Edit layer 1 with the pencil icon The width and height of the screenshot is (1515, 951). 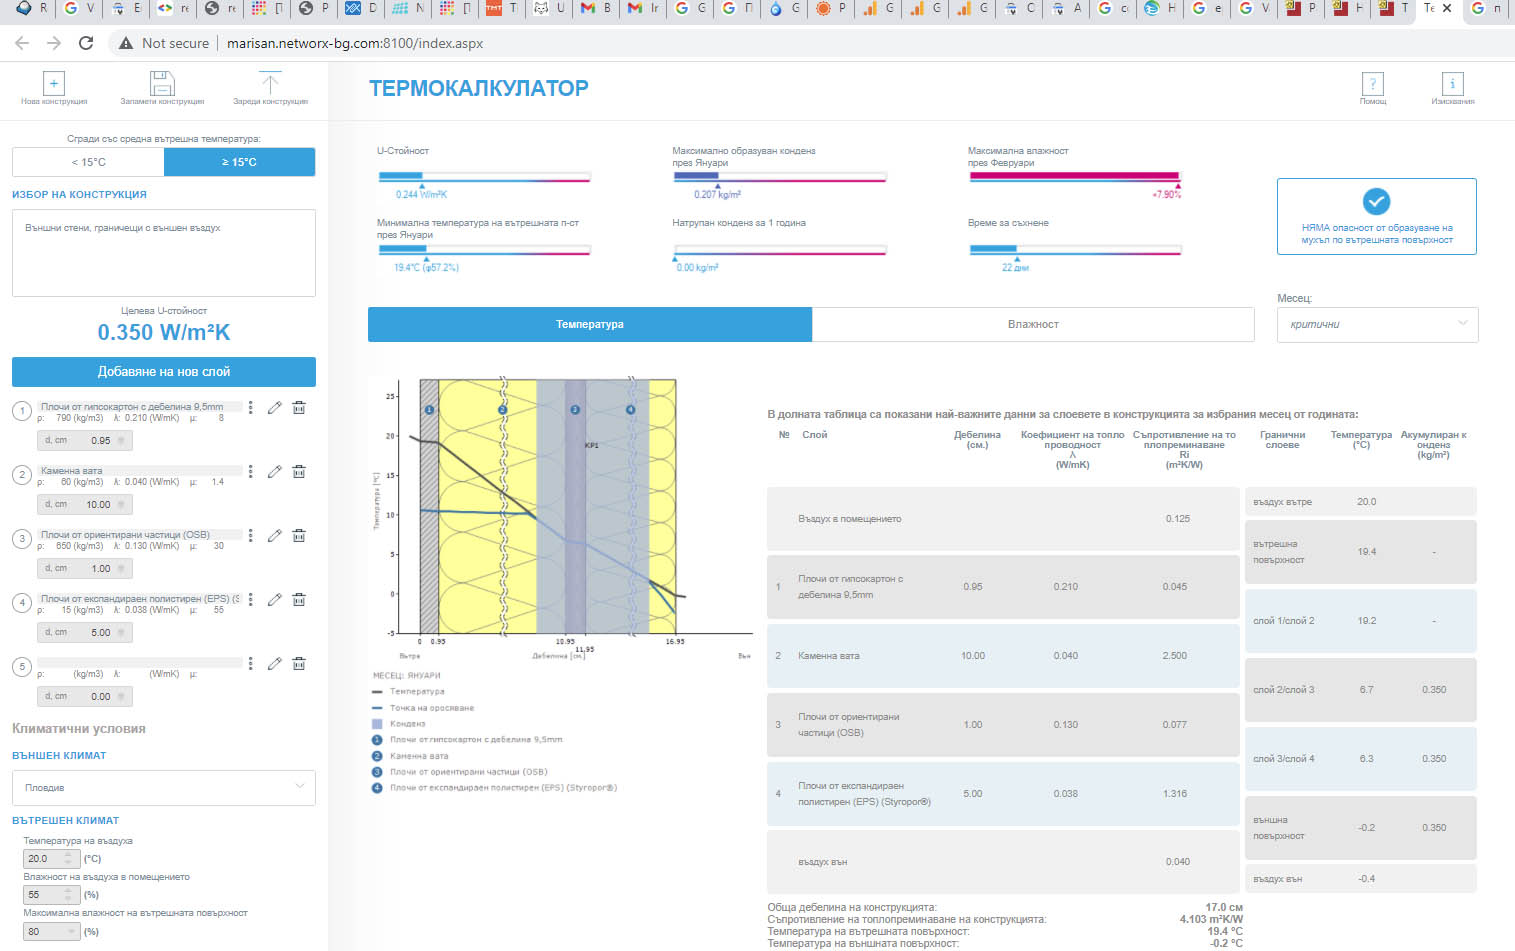click(274, 408)
